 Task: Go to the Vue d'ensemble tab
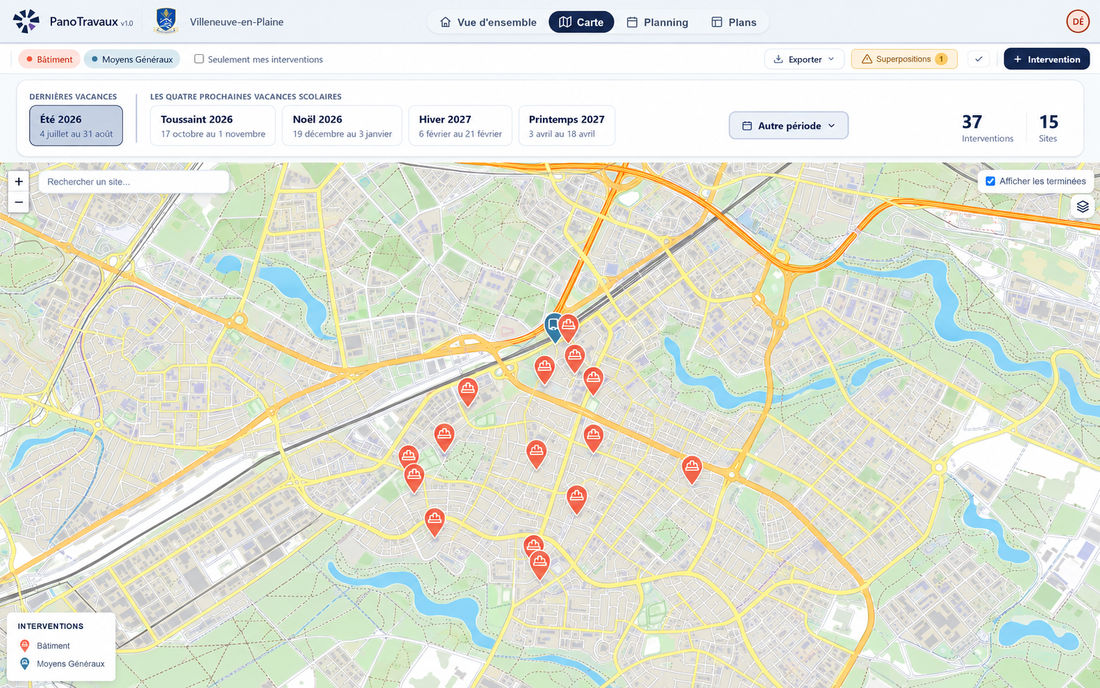(x=488, y=22)
